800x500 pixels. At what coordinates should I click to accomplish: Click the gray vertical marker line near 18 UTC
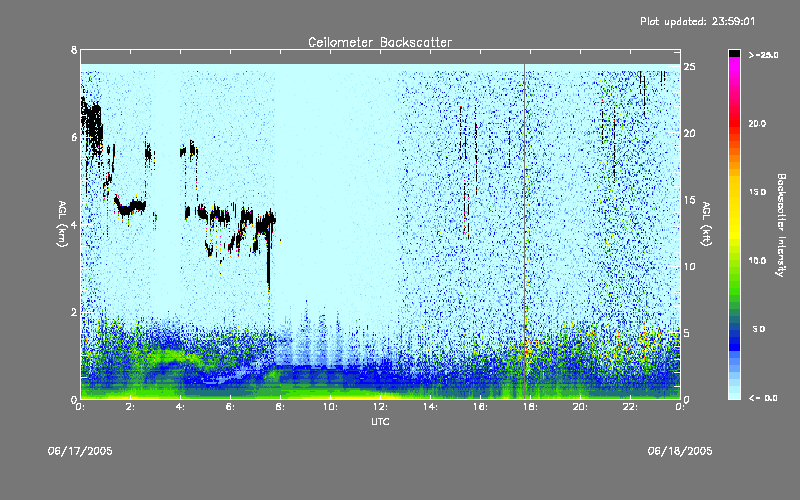pos(524,231)
